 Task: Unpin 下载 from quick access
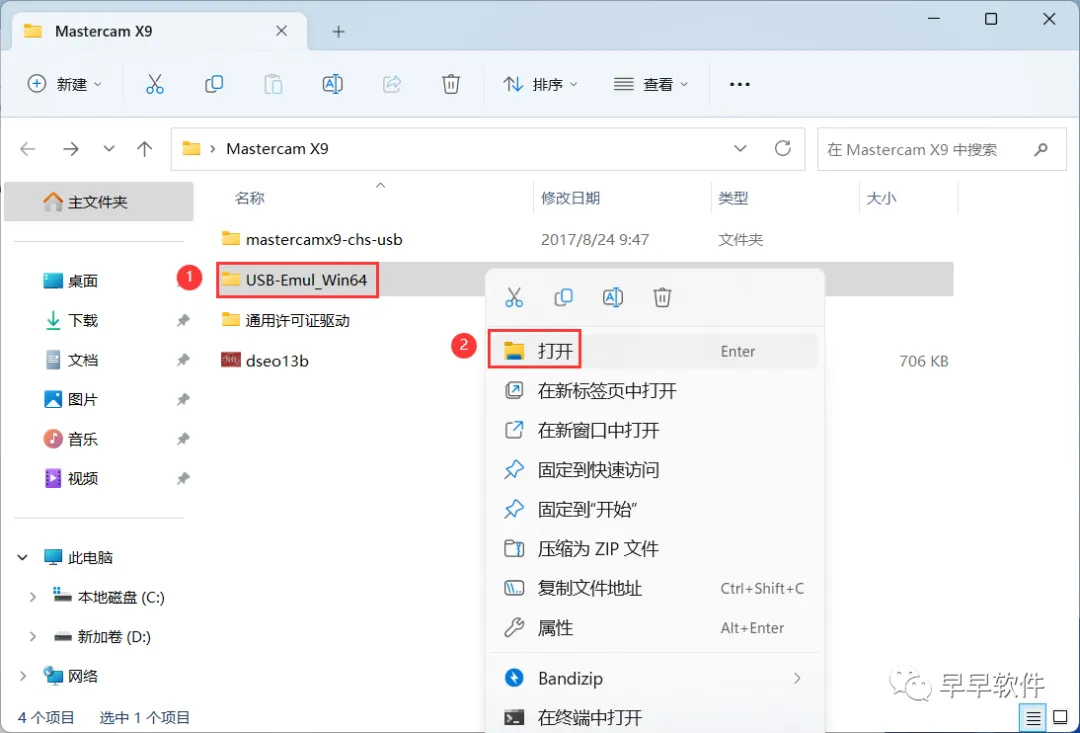(x=183, y=320)
